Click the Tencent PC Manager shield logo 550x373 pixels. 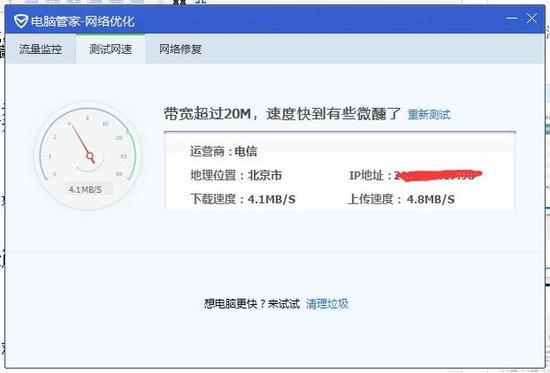pyautogui.click(x=21, y=21)
